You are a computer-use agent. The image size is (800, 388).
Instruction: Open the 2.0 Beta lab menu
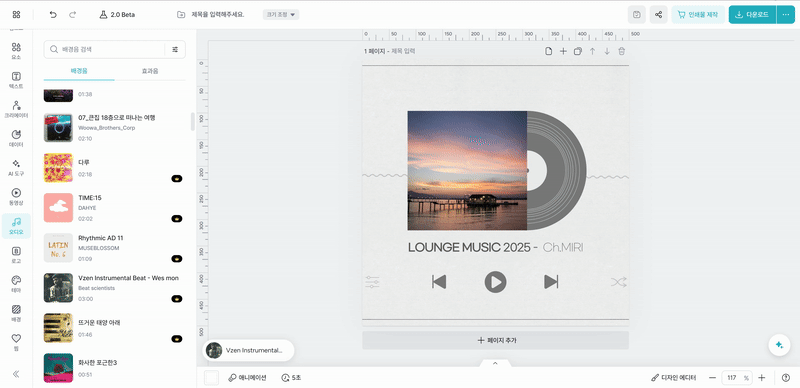click(x=117, y=15)
